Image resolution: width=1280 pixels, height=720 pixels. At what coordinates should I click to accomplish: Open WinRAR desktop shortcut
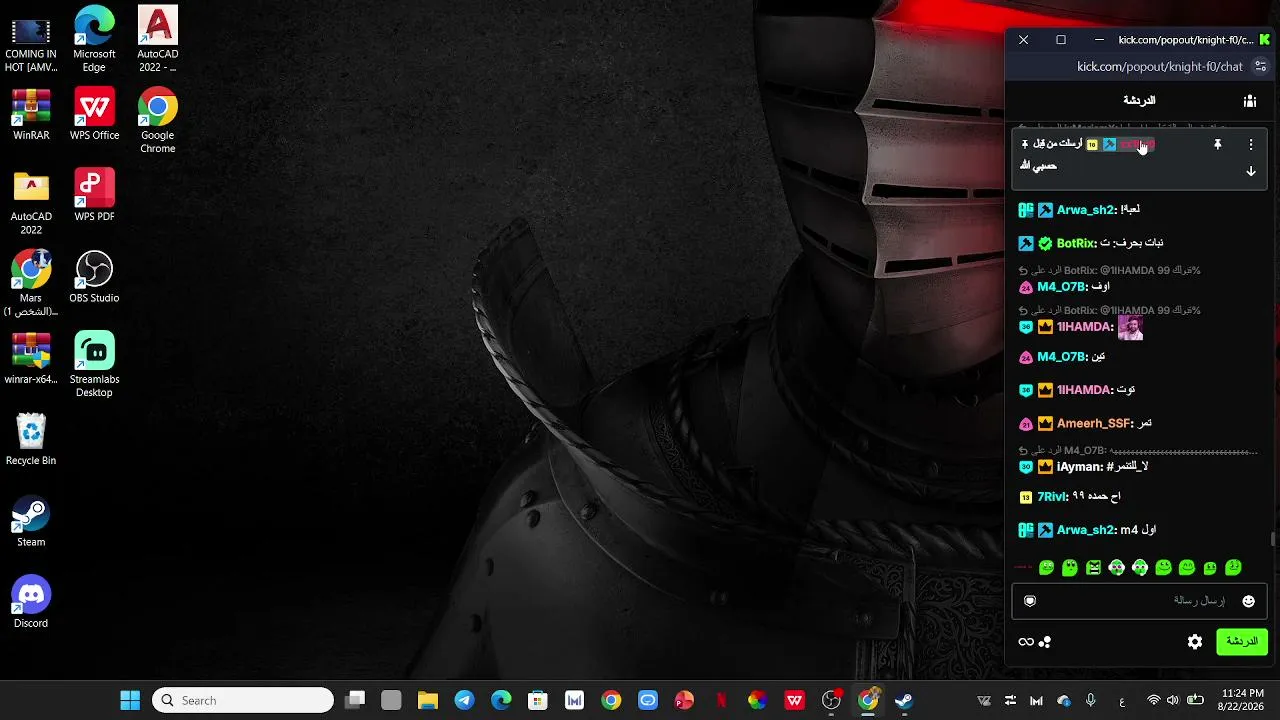coord(31,115)
